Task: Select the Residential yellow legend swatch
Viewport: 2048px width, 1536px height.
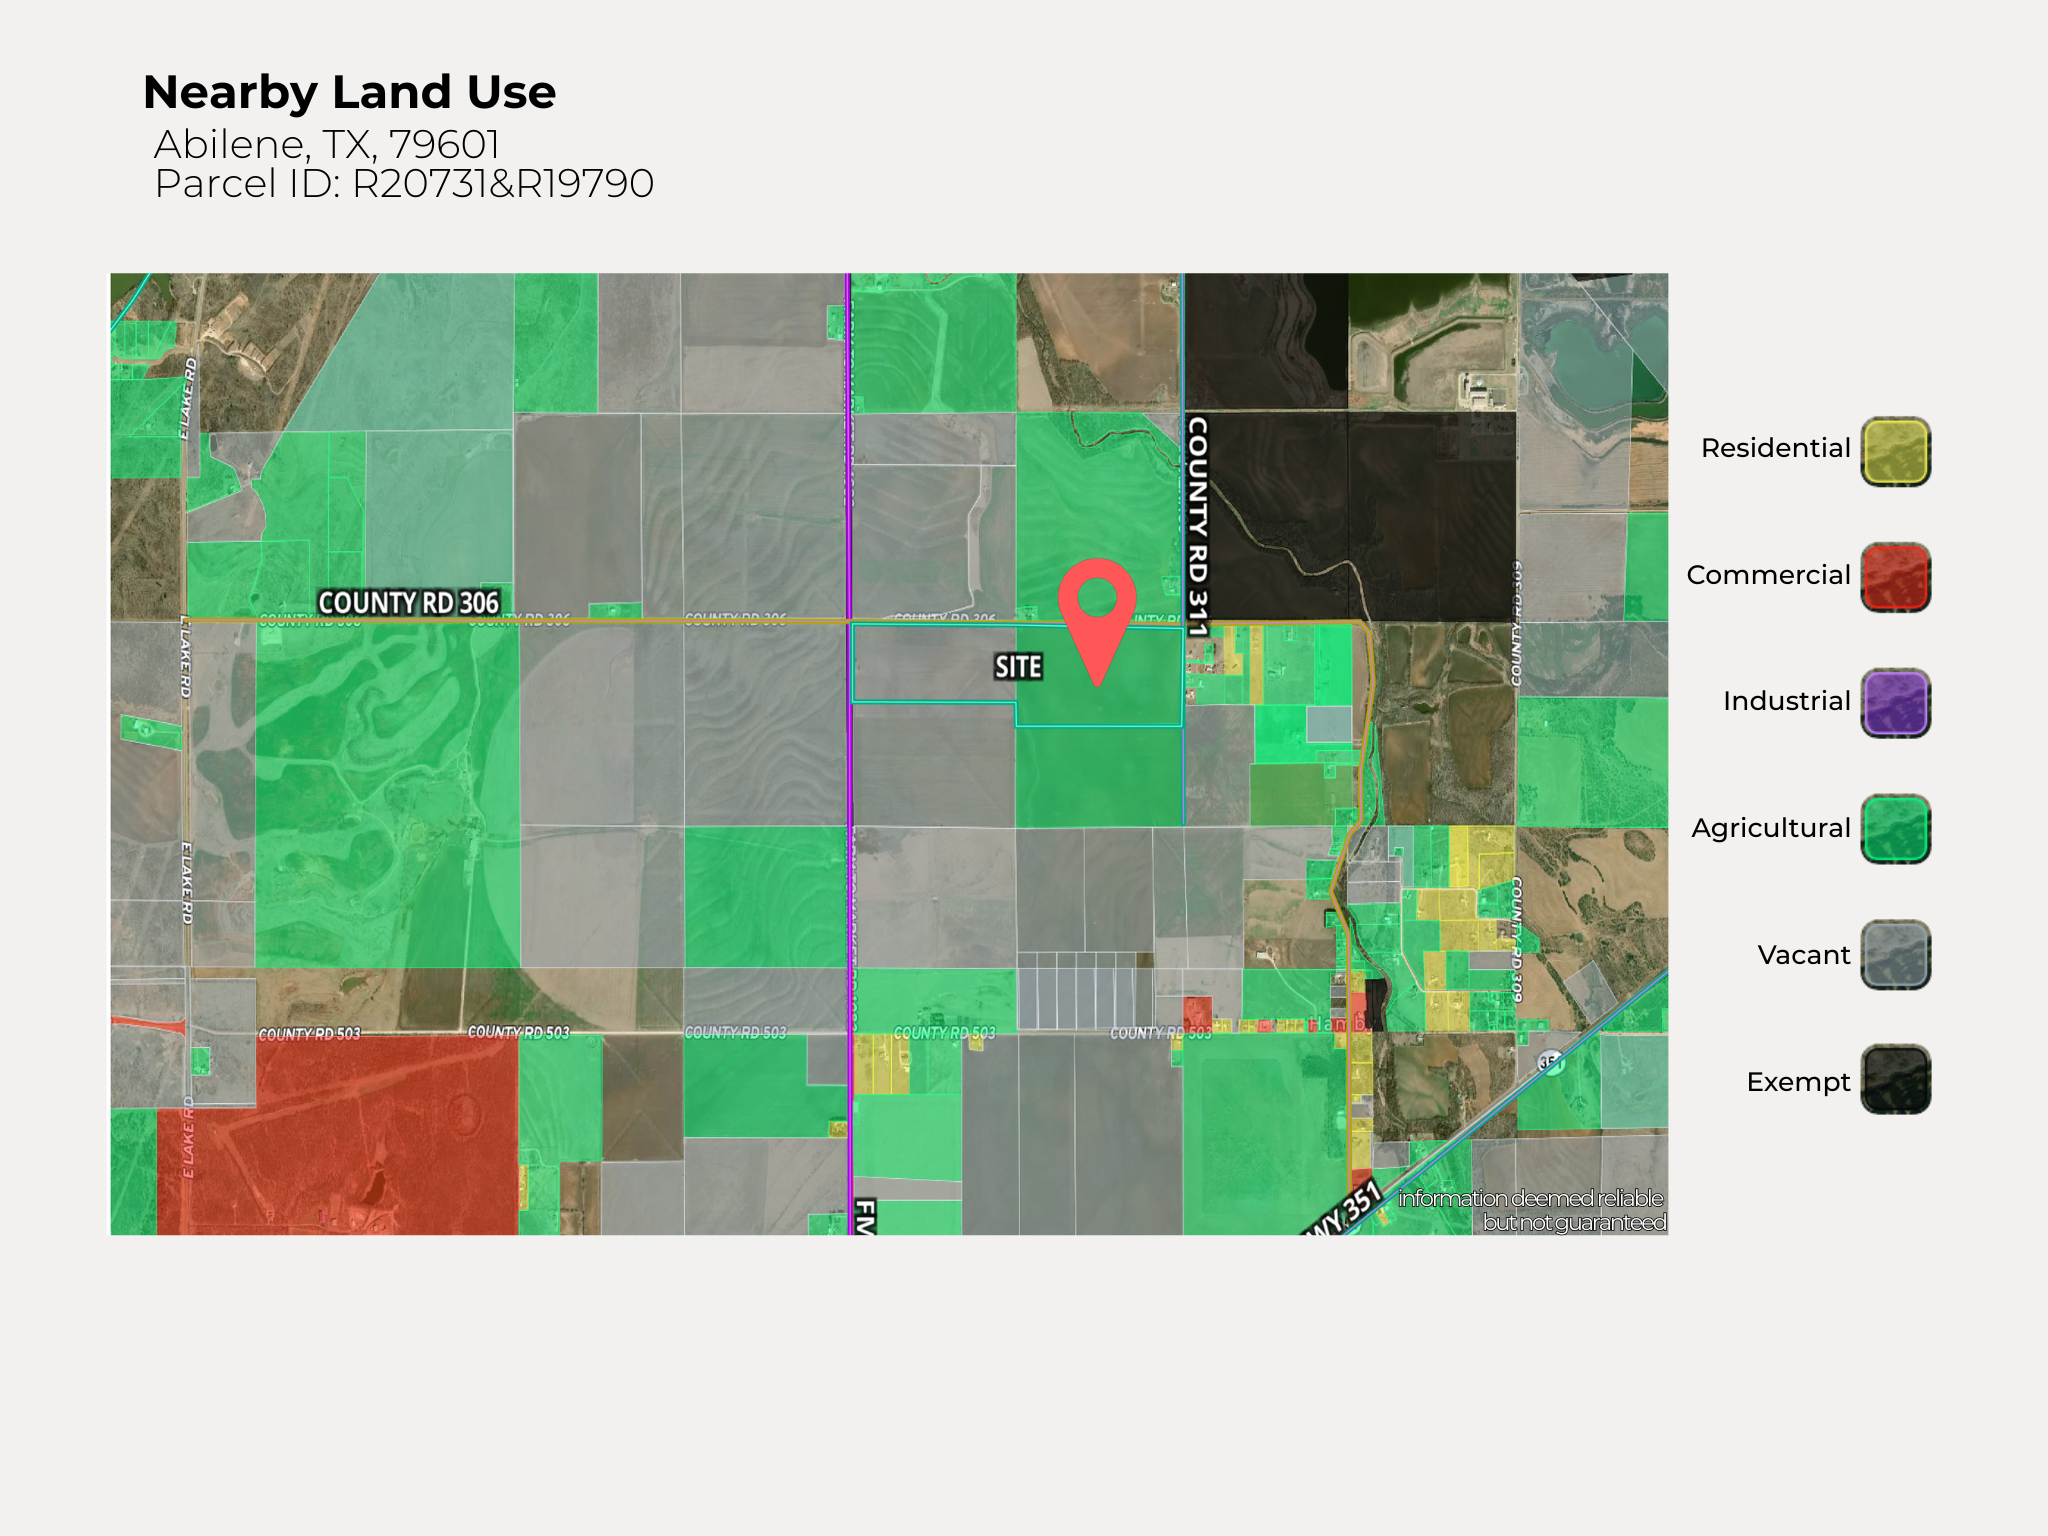Action: 1895,451
